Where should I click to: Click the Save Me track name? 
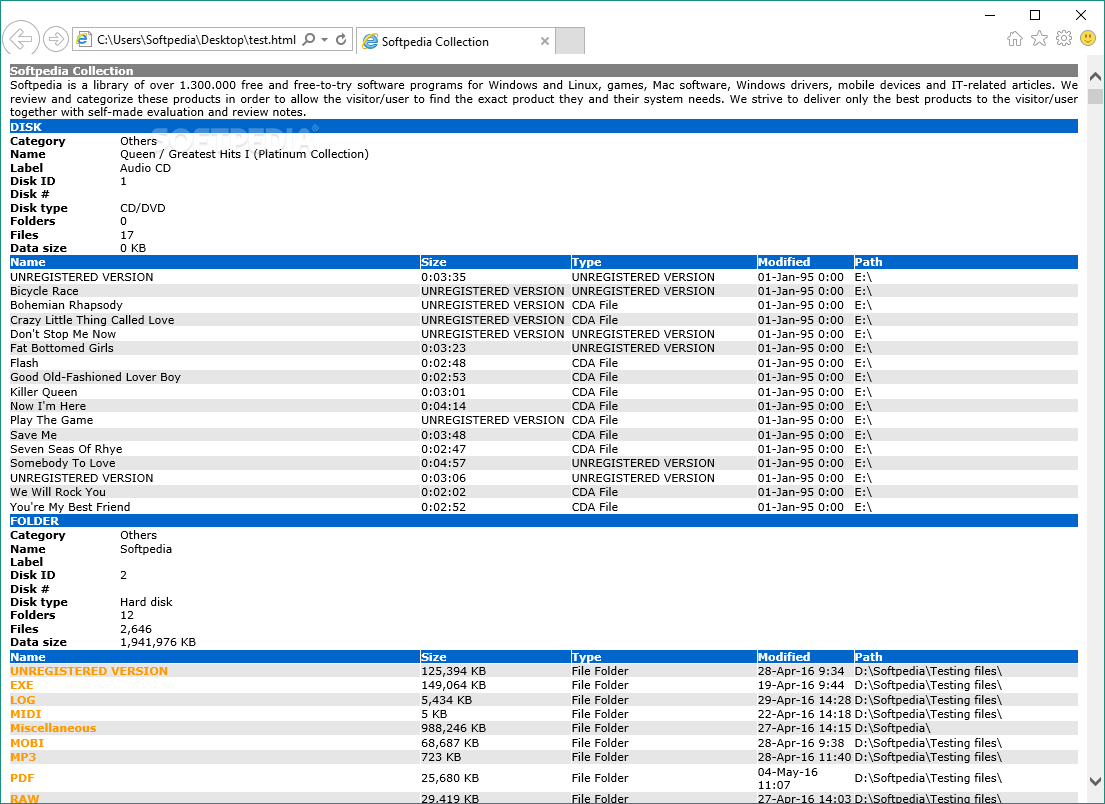click(33, 435)
